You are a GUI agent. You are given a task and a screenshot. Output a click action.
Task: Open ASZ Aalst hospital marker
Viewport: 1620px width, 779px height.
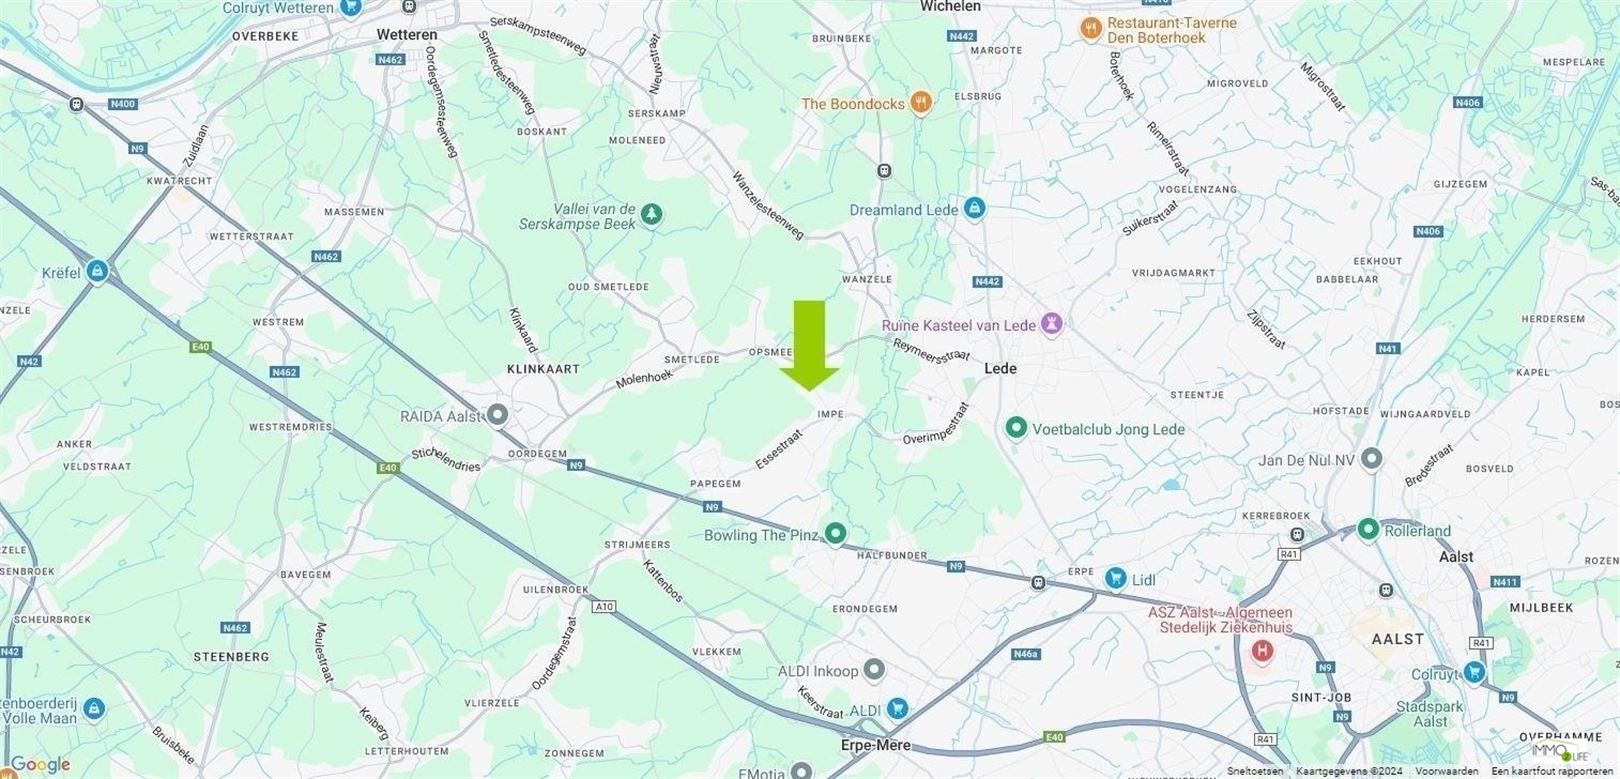[x=1262, y=652]
